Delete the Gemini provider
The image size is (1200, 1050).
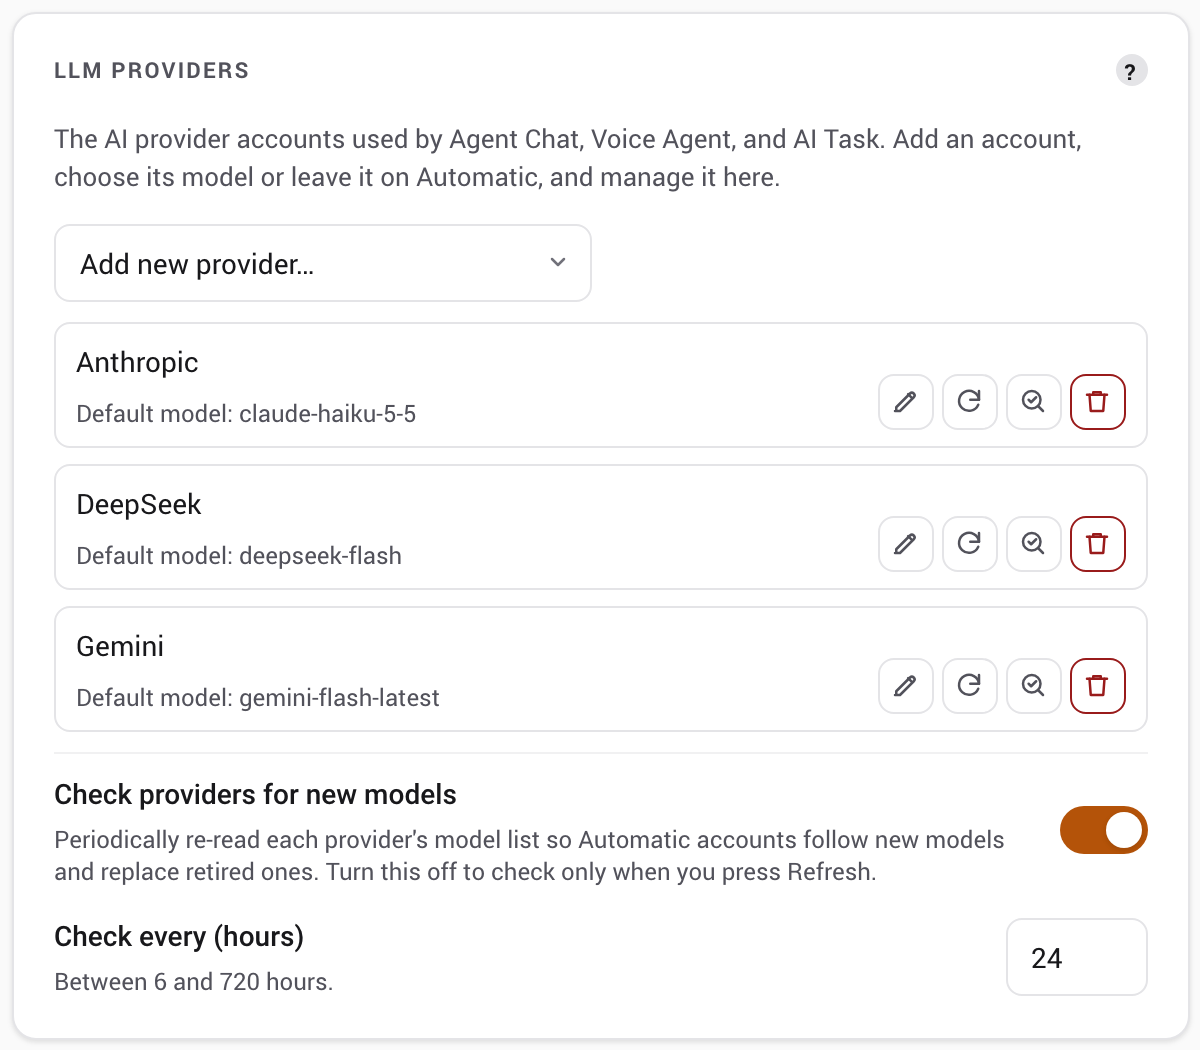point(1098,686)
